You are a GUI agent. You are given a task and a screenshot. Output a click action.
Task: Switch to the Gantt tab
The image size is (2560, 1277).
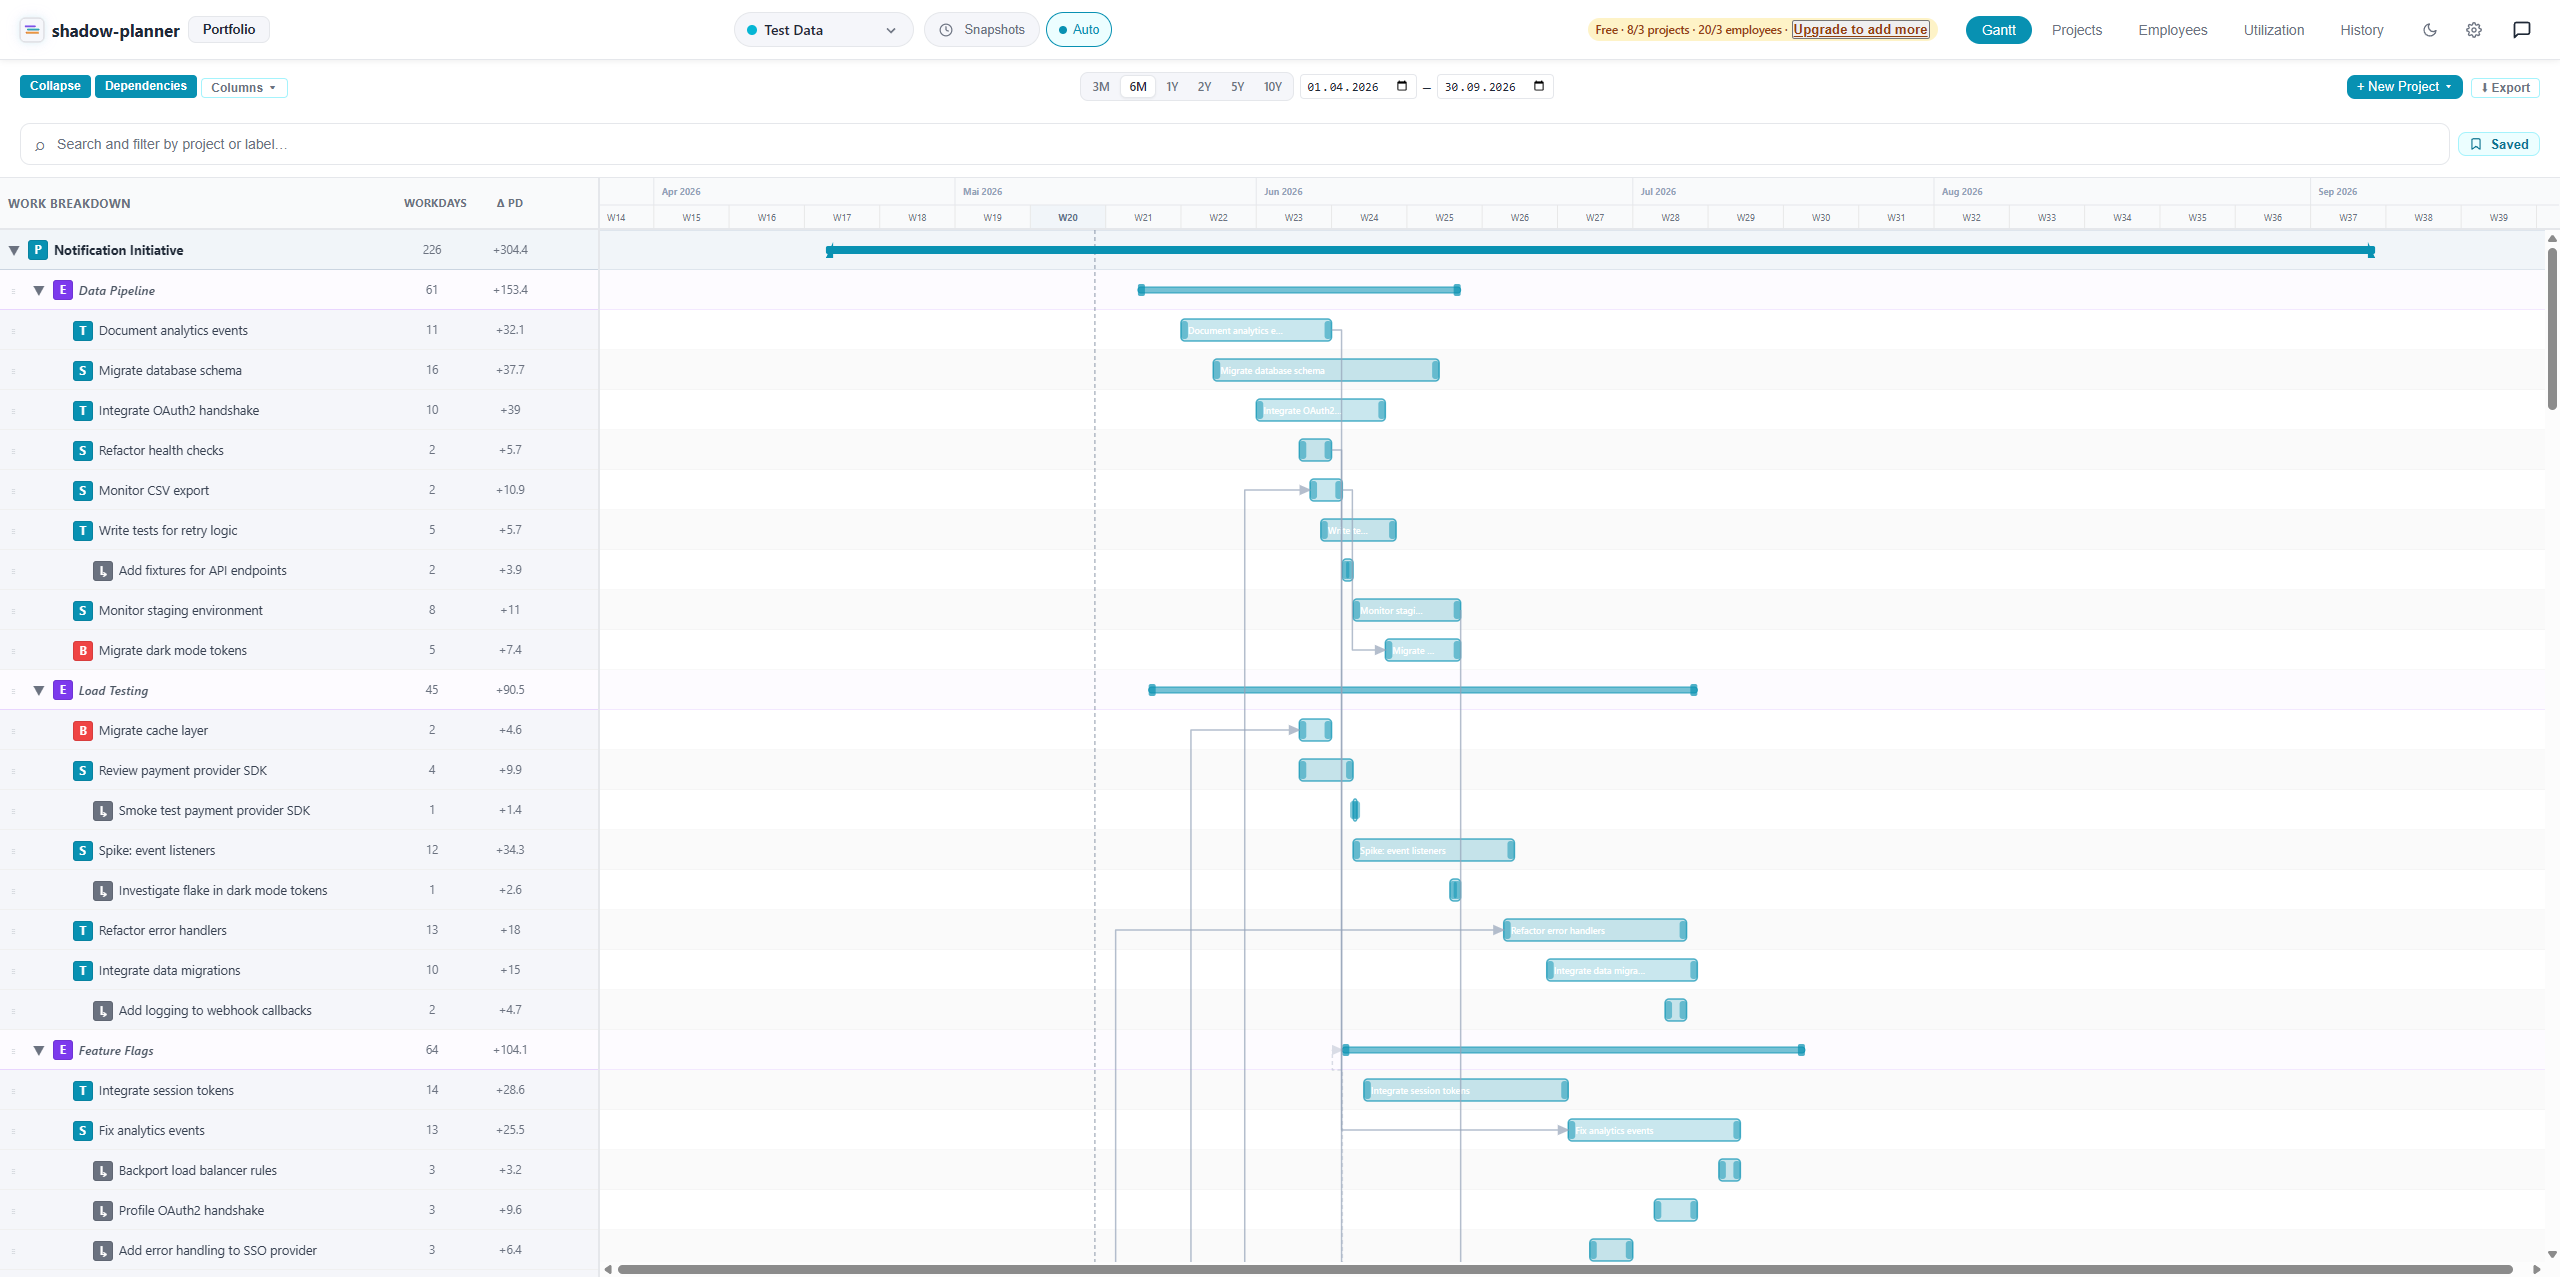coord(1998,30)
